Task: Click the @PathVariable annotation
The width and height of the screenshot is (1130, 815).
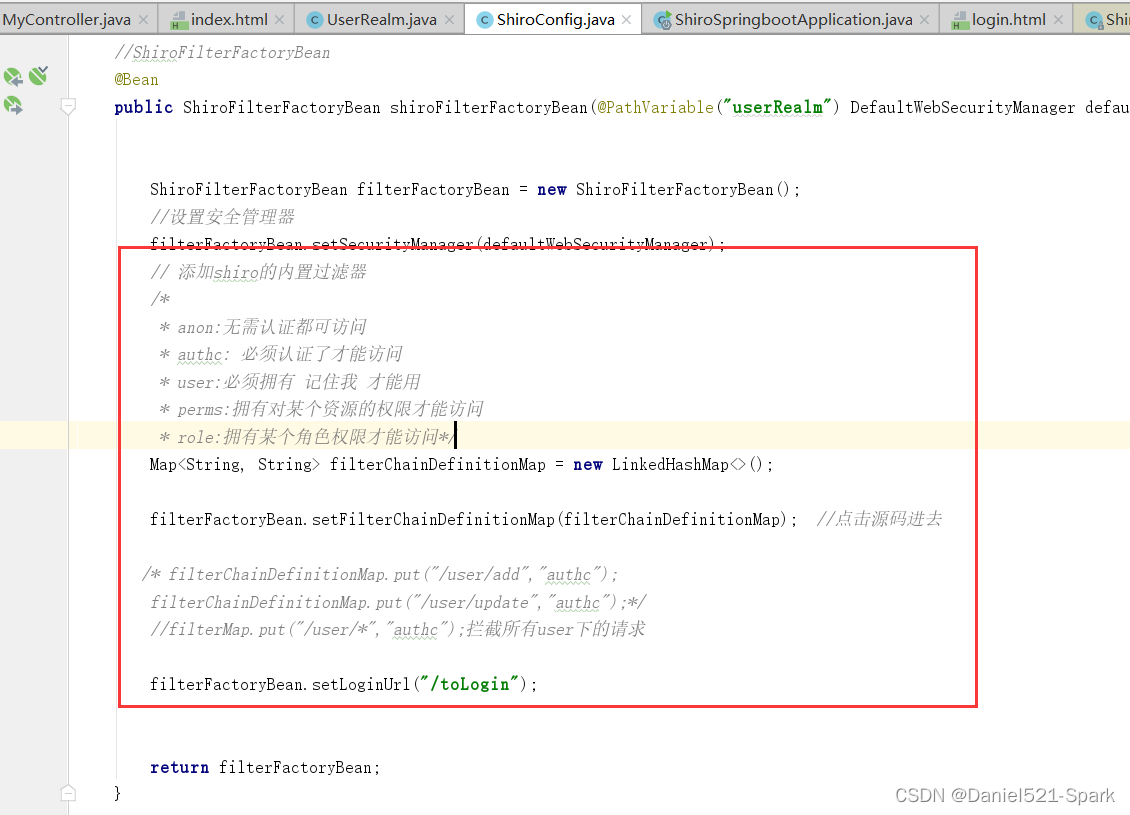Action: pyautogui.click(x=654, y=107)
